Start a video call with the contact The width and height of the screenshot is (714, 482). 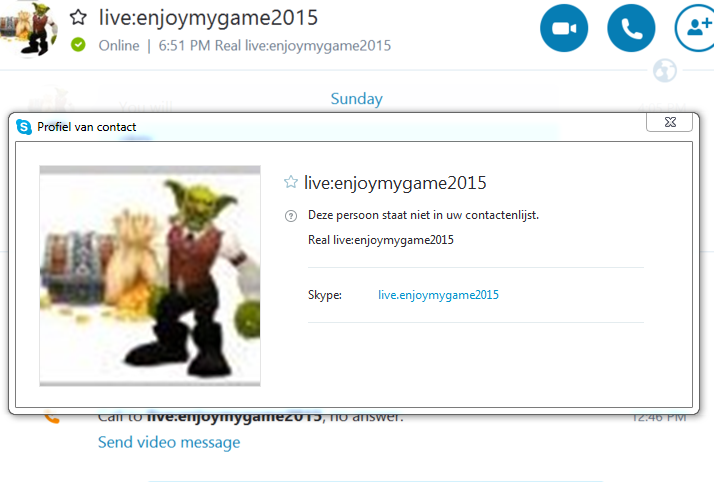[564, 28]
